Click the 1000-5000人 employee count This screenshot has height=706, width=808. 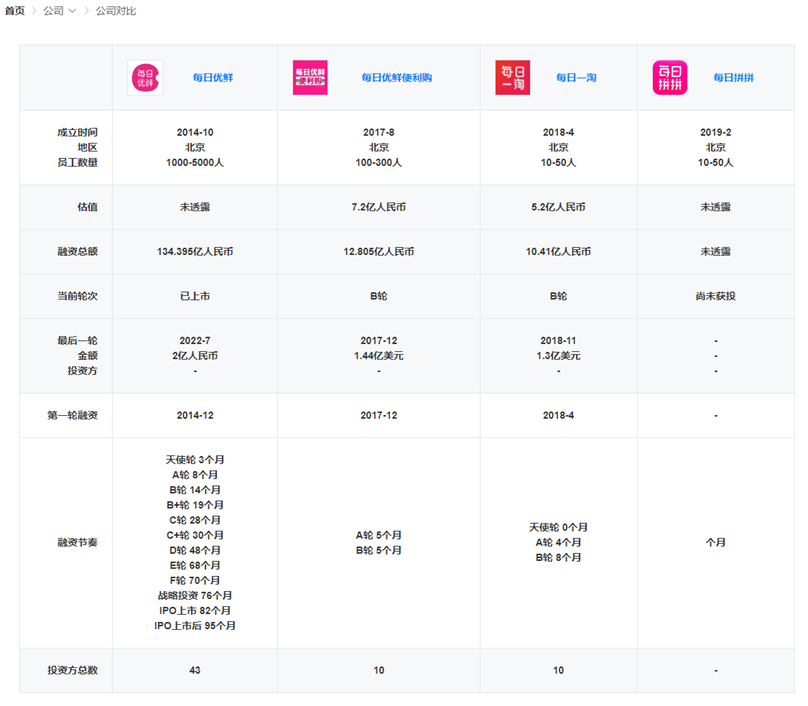pyautogui.click(x=195, y=163)
